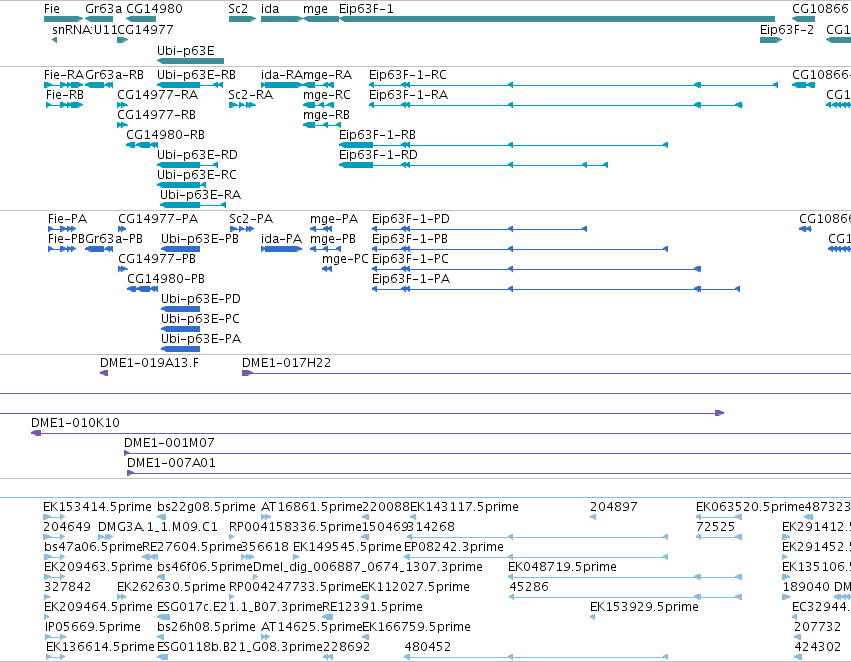The width and height of the screenshot is (851, 662).
Task: Click BAC clone DME1-010K10
Action: pyautogui.click(x=441, y=434)
